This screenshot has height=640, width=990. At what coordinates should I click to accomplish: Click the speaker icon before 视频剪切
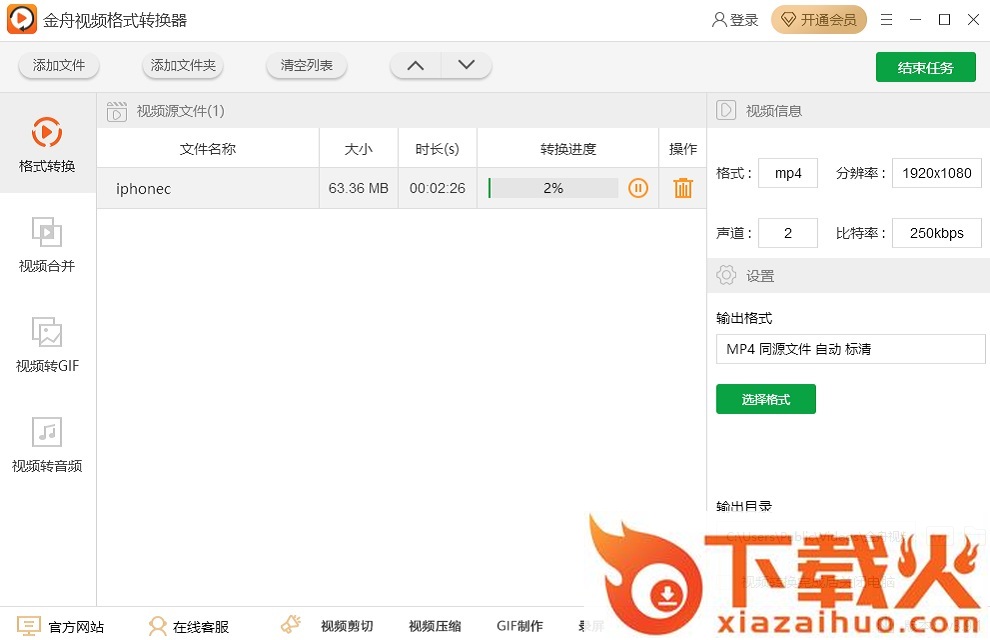290,624
